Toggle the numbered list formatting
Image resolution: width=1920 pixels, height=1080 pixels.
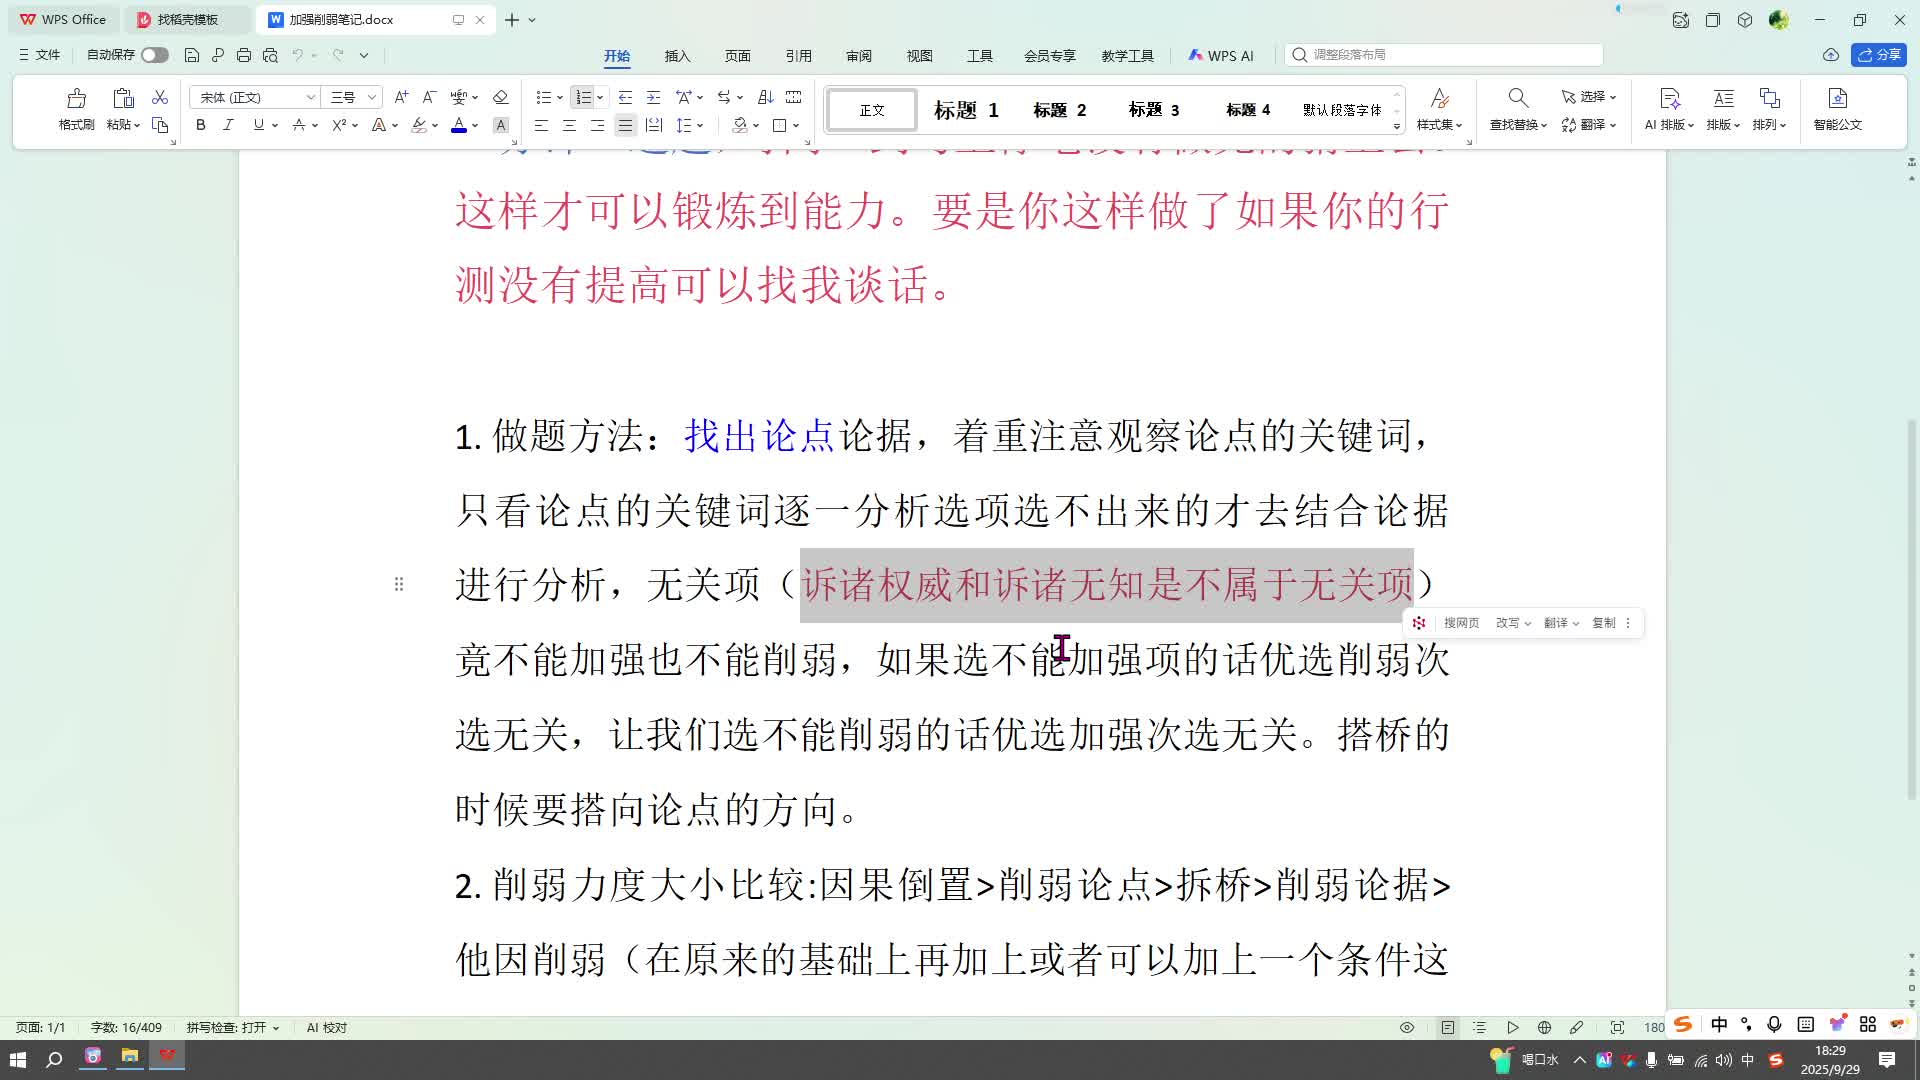[583, 97]
